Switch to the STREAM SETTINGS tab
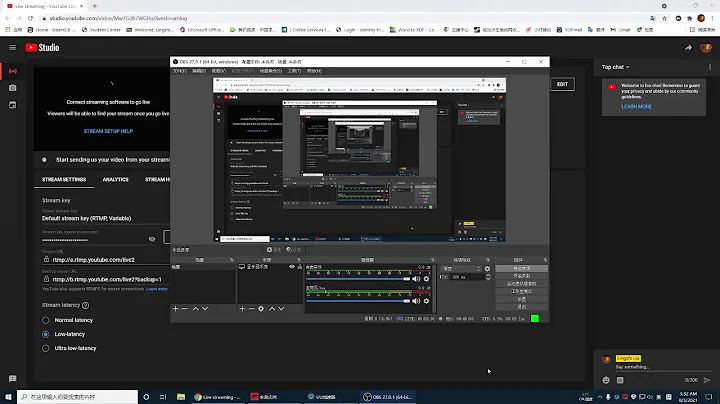Image resolution: width=720 pixels, height=404 pixels. 64,180
